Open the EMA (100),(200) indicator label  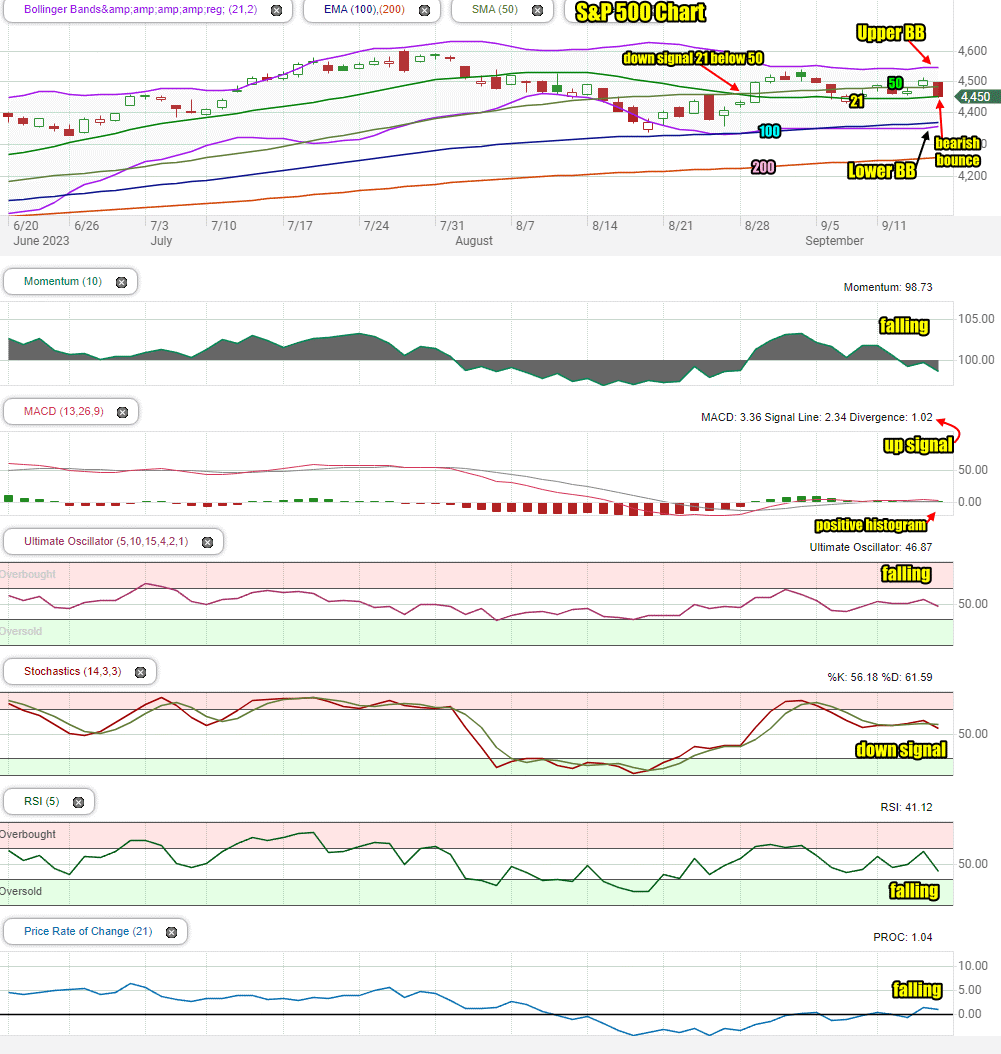pyautogui.click(x=364, y=9)
